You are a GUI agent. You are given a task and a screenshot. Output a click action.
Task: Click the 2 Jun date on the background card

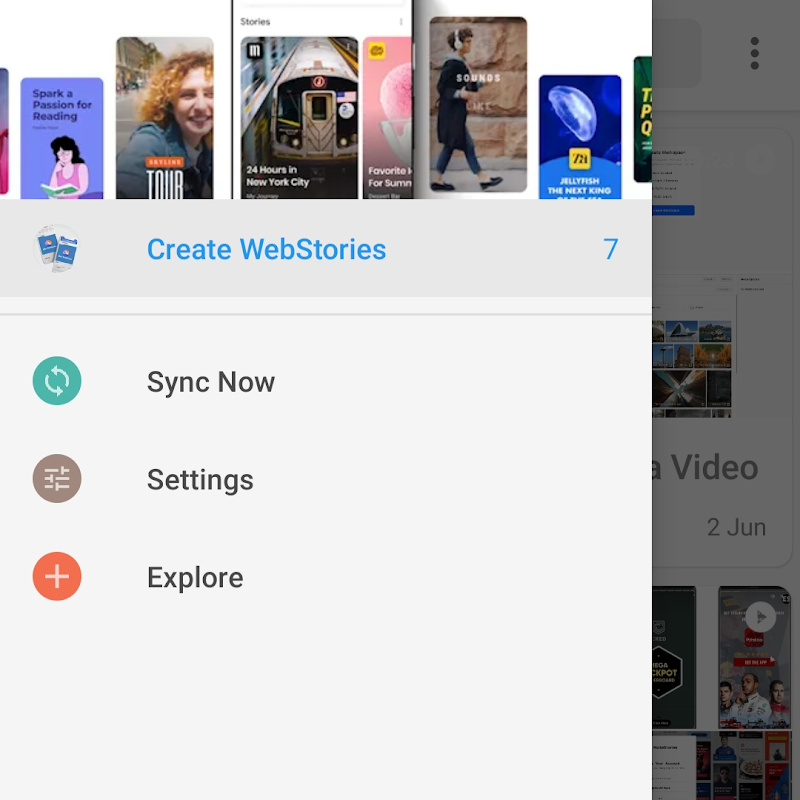coord(736,527)
